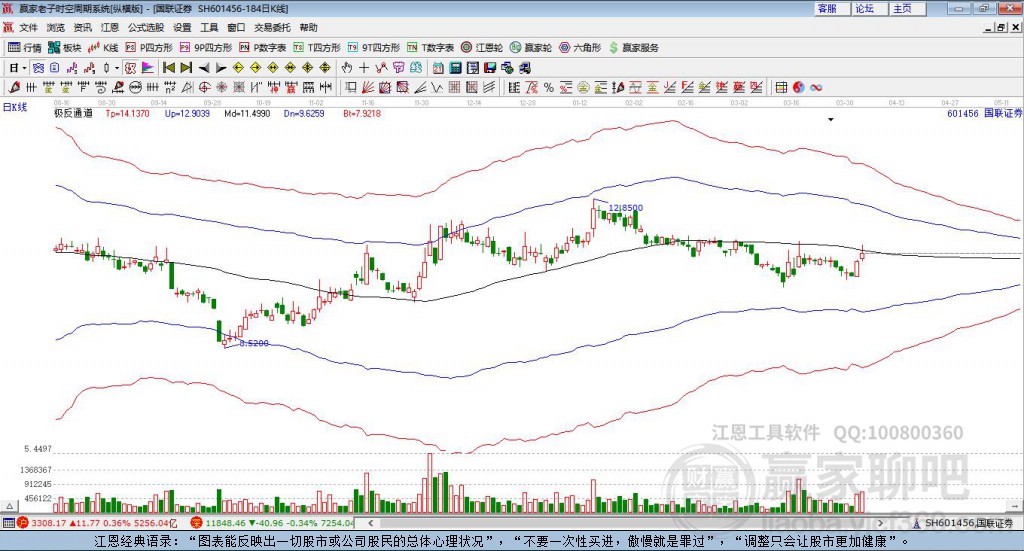Click the Up=12.9039 indicator value
1024x551 pixels.
click(187, 114)
